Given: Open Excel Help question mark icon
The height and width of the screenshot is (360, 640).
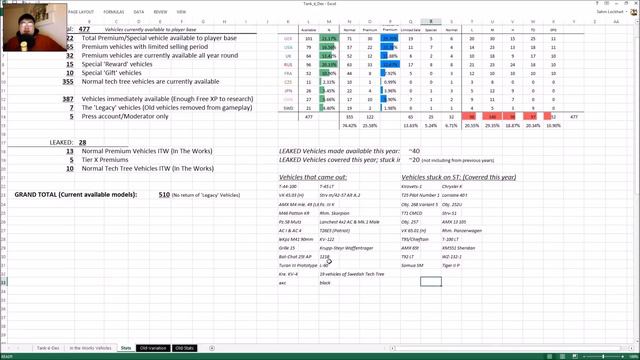Looking at the screenshot, I should (x=596, y=3).
